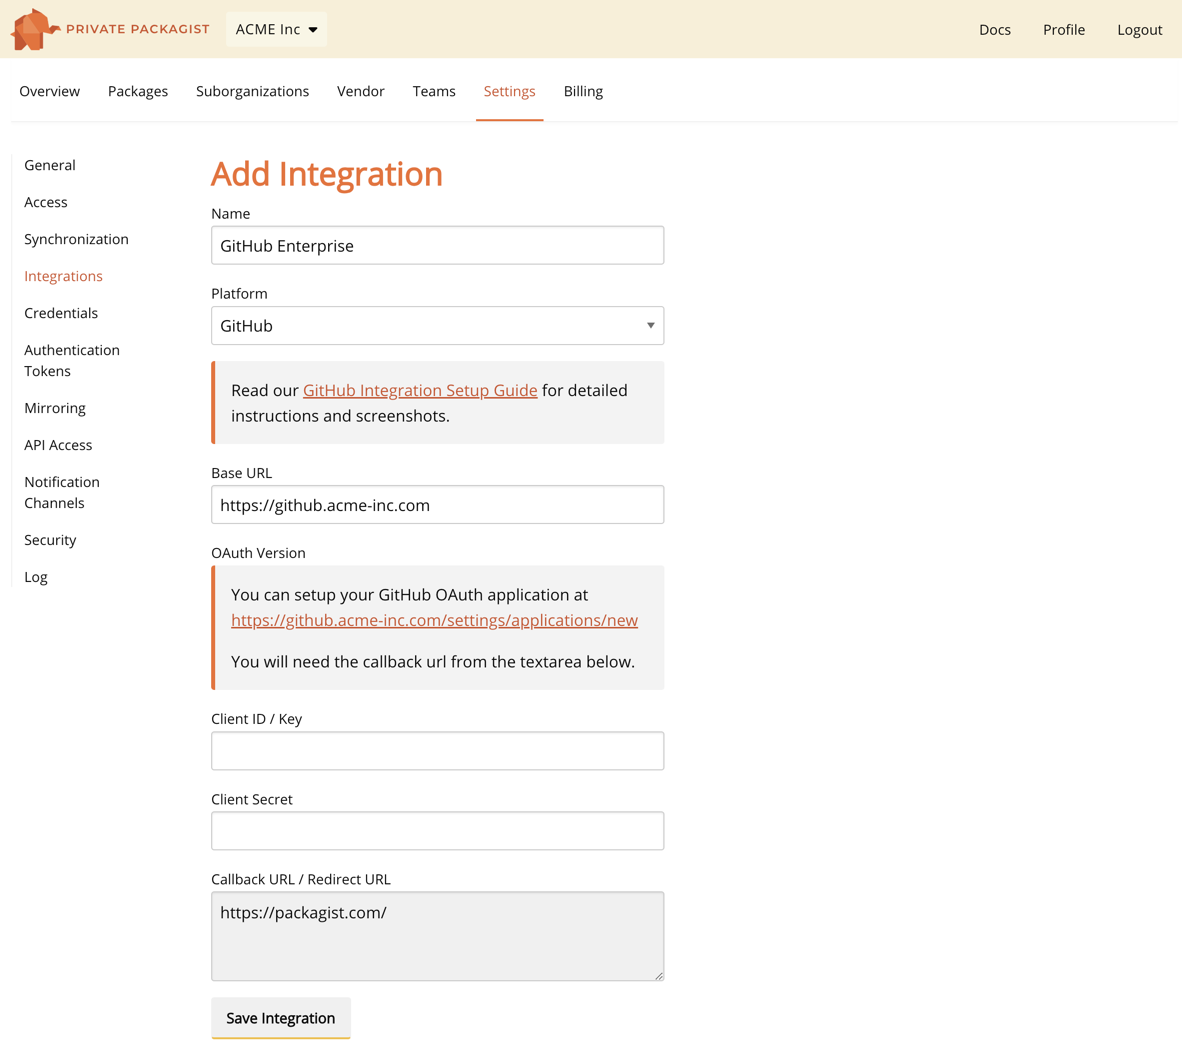Screen dimensions: 1182x1057
Task: Select Authentication Tokens in sidebar
Action: pos(71,360)
